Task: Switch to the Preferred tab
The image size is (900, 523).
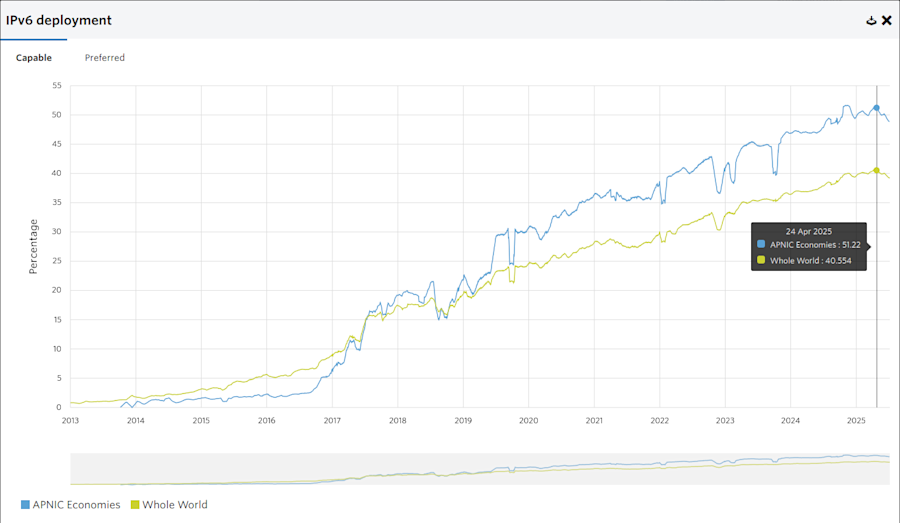Action: (104, 57)
